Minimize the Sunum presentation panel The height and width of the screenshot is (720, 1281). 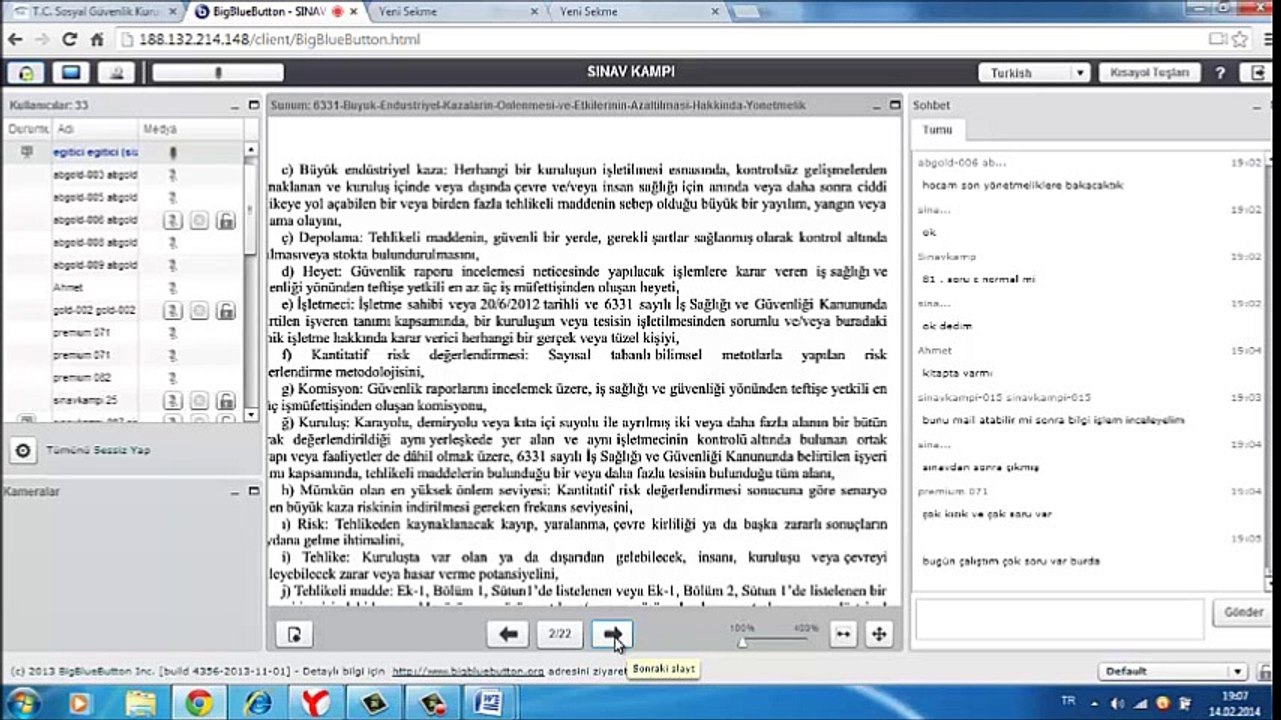point(879,105)
